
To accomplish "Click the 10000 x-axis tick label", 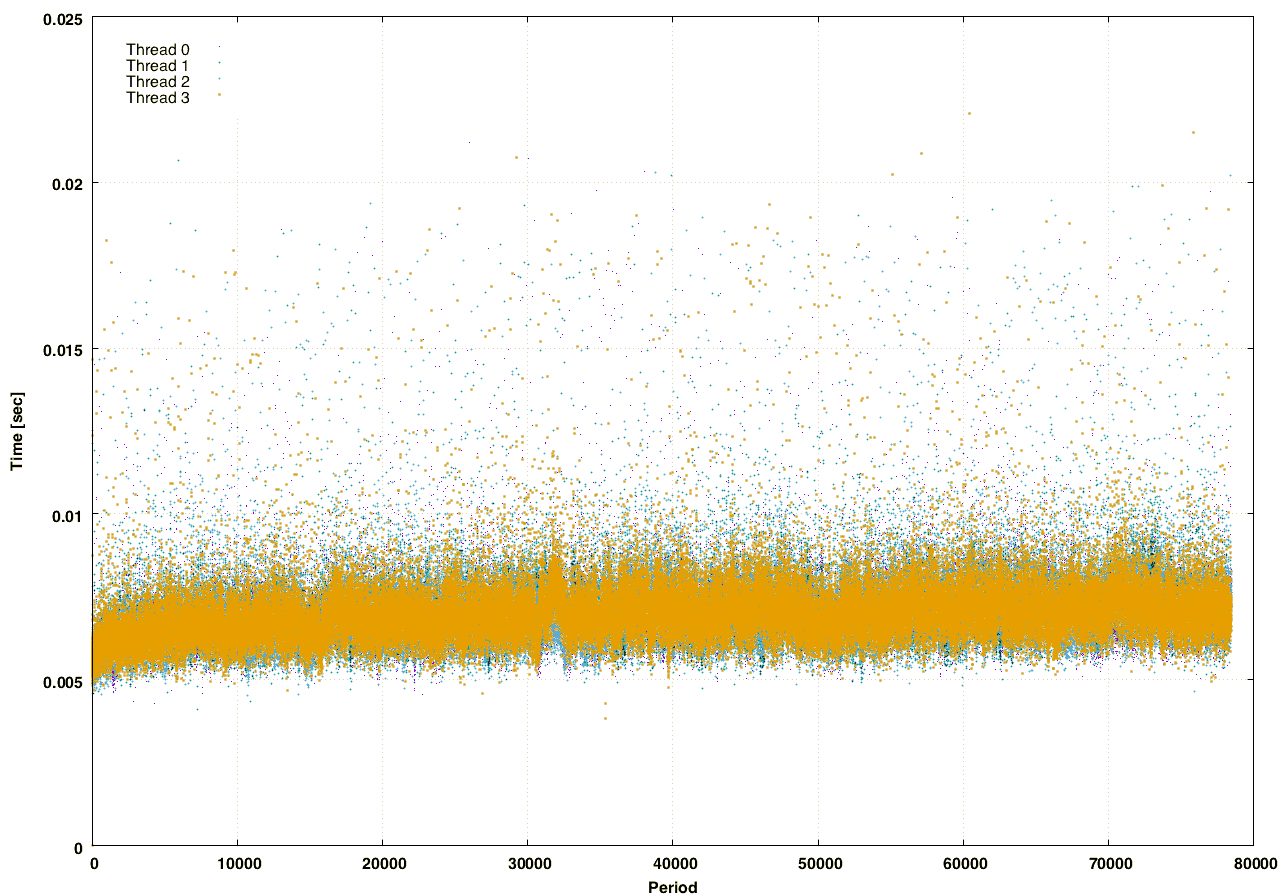I will click(237, 863).
